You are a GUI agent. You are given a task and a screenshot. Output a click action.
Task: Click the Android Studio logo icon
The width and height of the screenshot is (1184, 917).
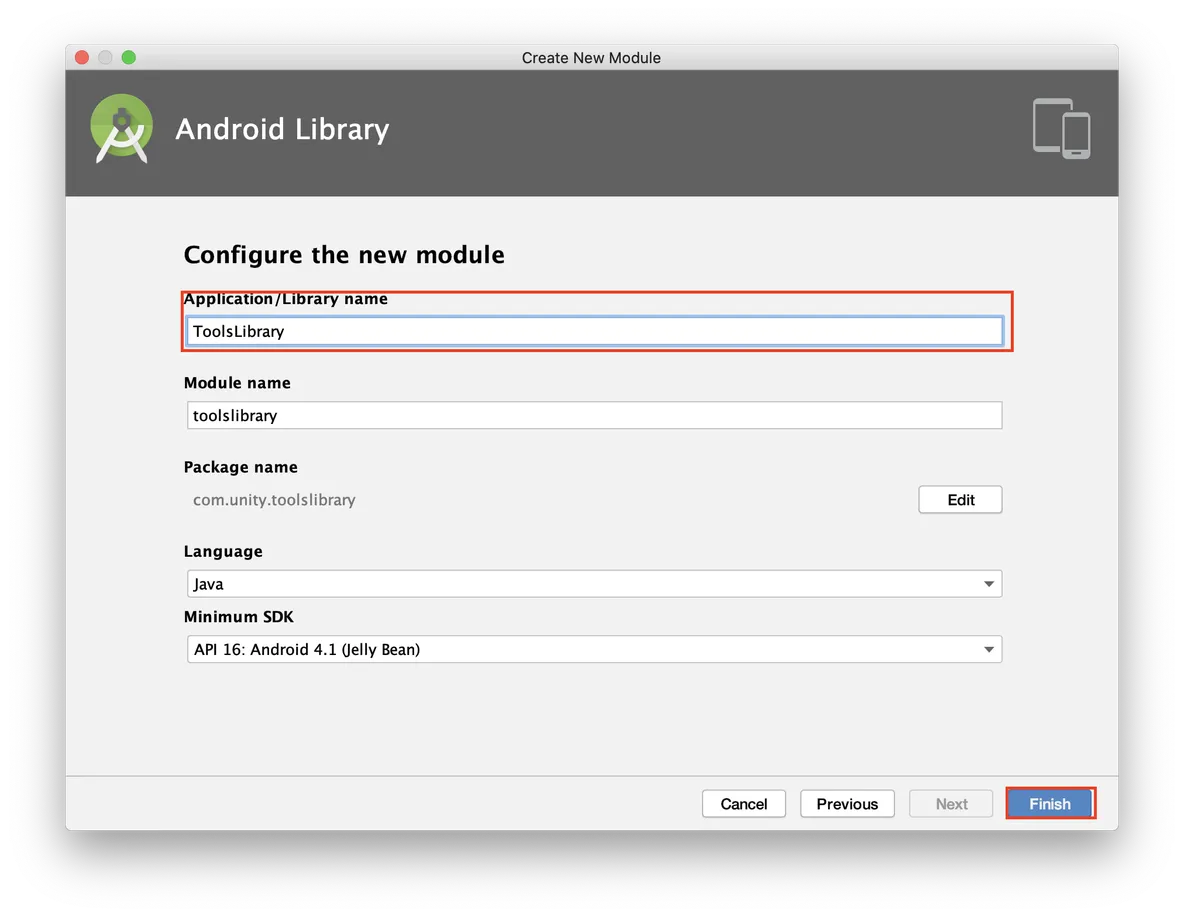click(121, 128)
